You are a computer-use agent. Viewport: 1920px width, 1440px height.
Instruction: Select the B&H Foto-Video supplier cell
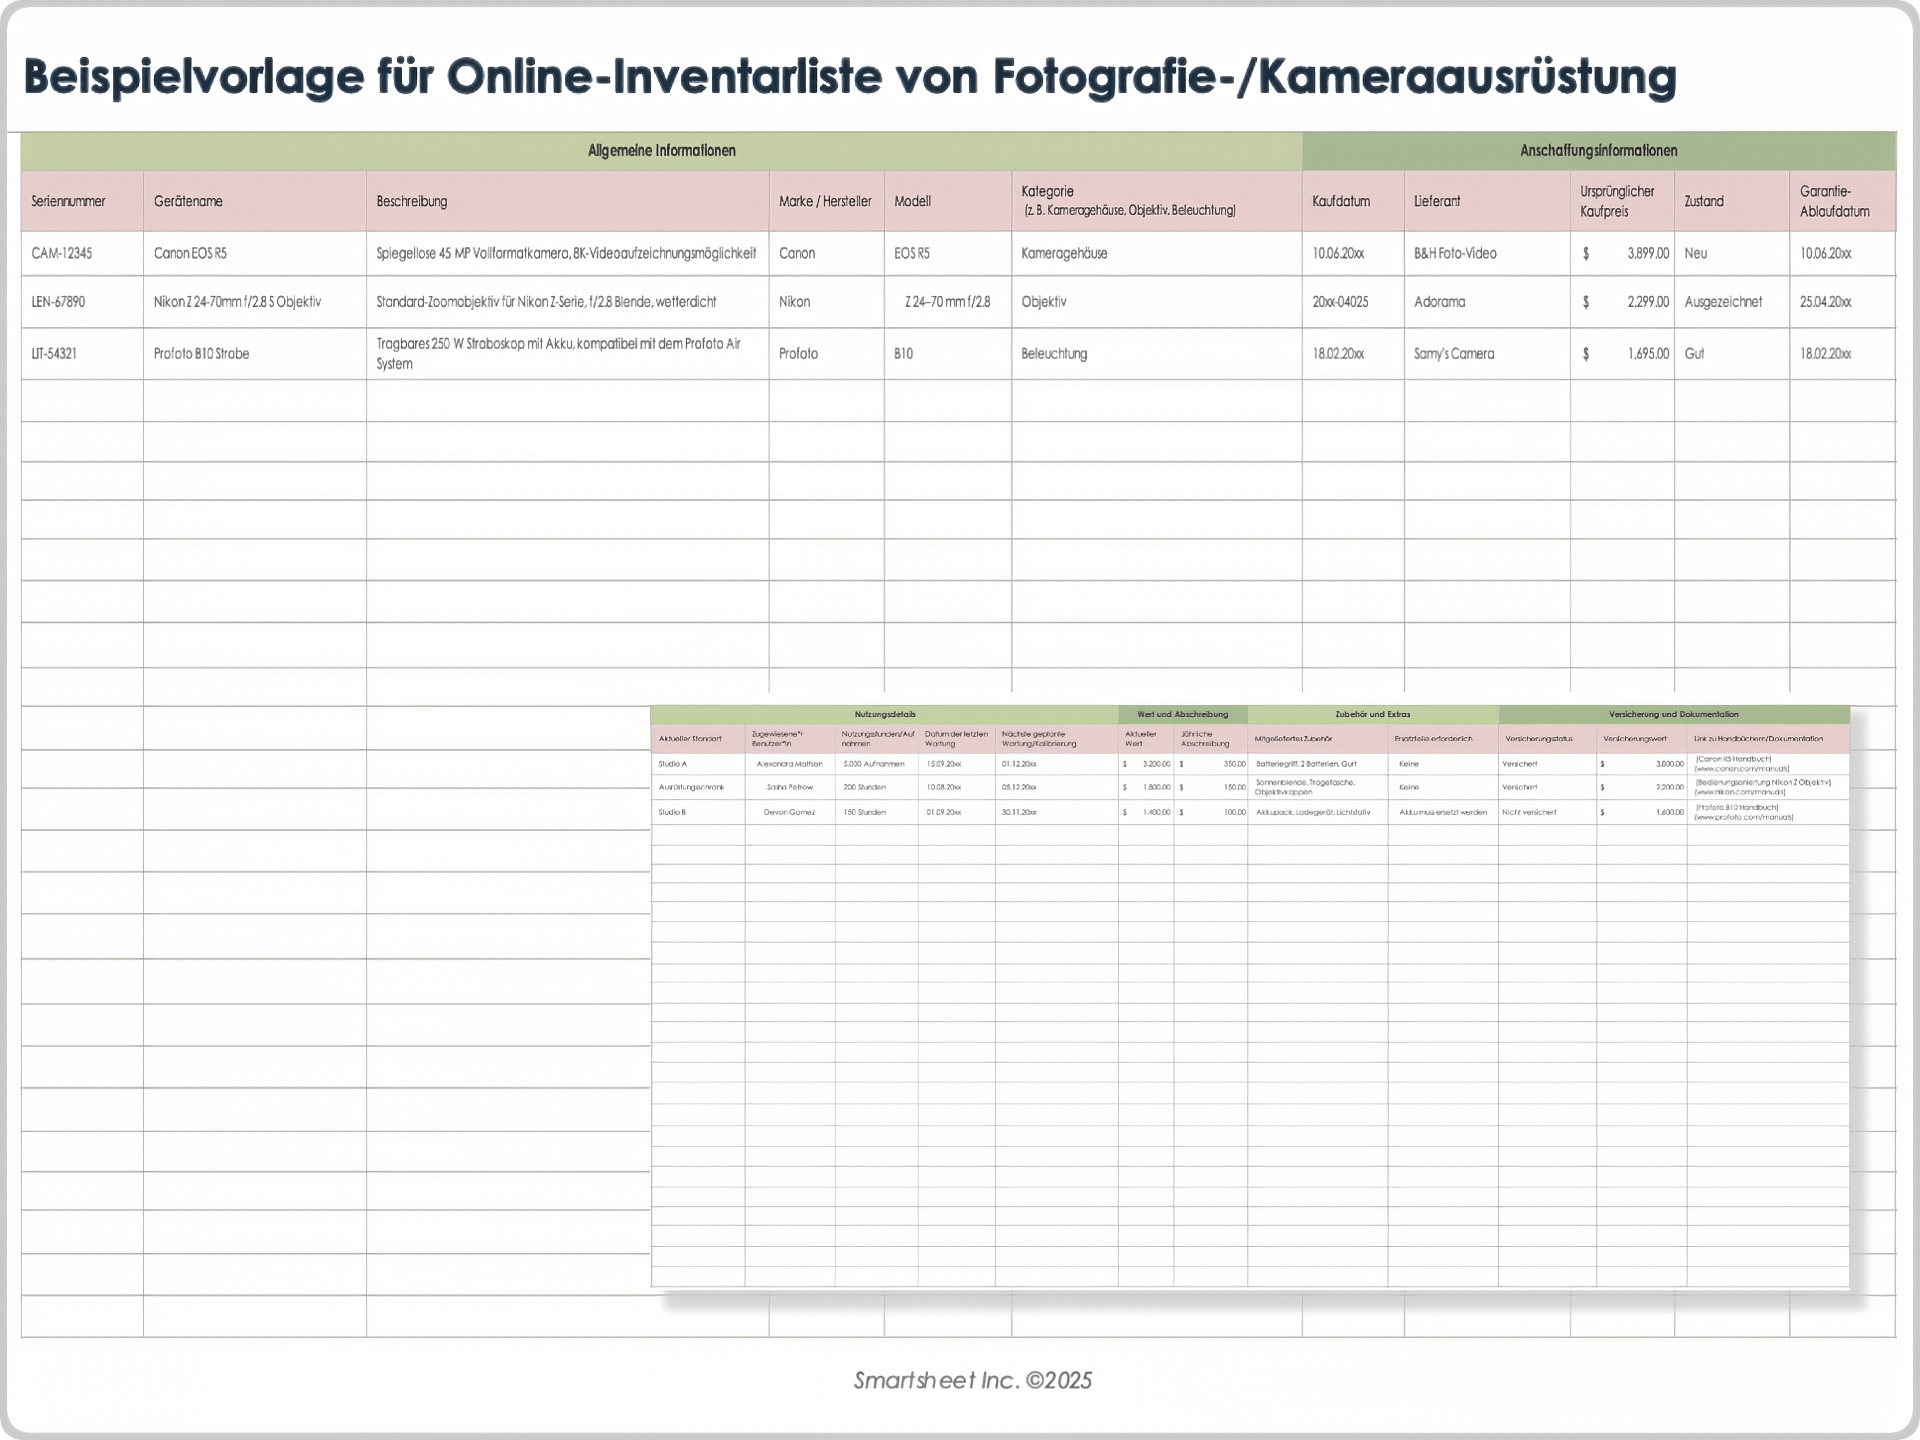point(1455,254)
